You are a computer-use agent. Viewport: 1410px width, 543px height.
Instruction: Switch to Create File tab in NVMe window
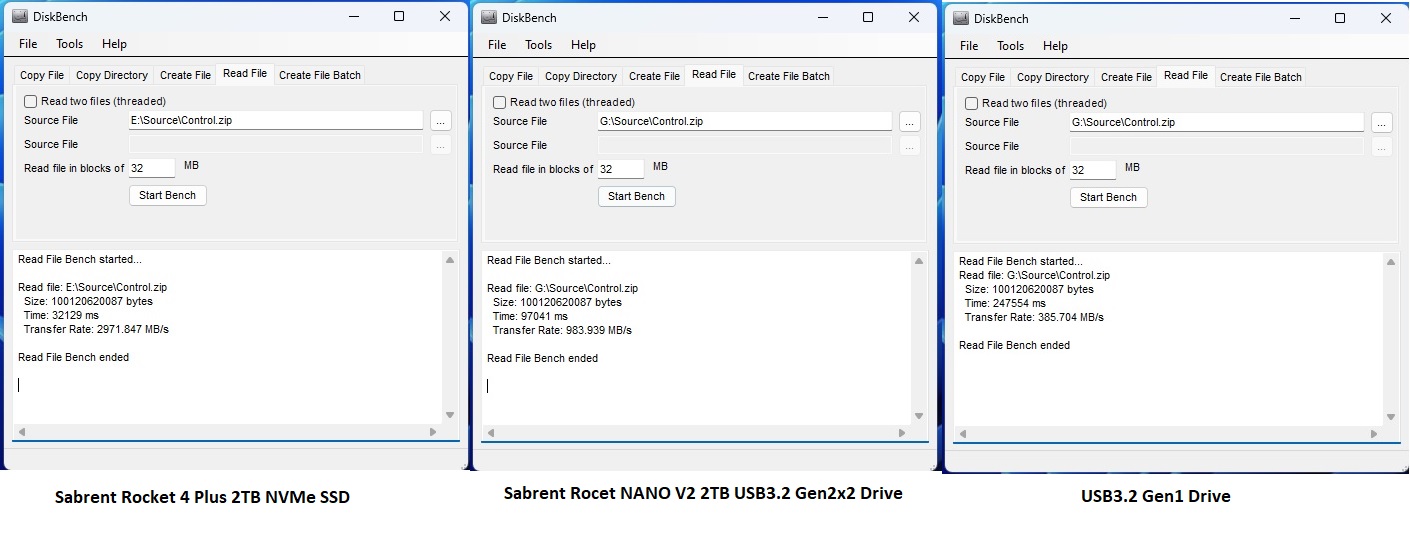tap(186, 75)
